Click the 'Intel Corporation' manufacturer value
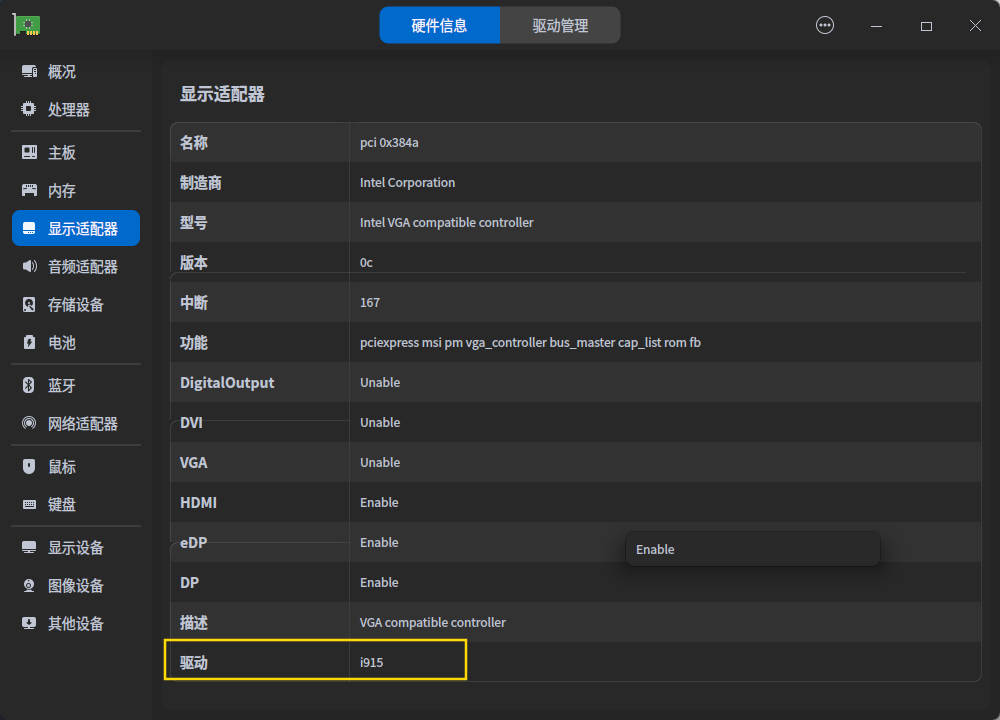 pos(408,182)
